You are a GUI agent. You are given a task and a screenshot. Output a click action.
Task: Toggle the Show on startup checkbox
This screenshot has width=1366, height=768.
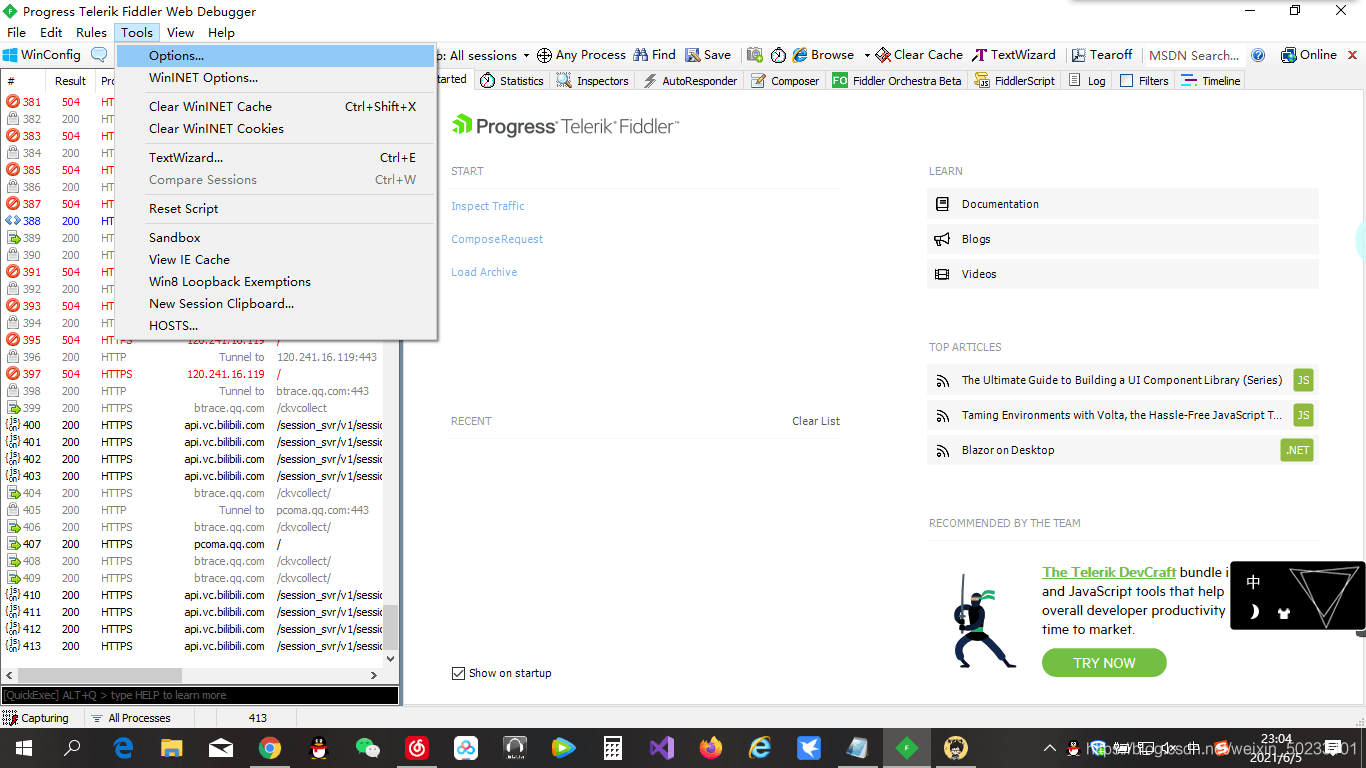pos(458,673)
